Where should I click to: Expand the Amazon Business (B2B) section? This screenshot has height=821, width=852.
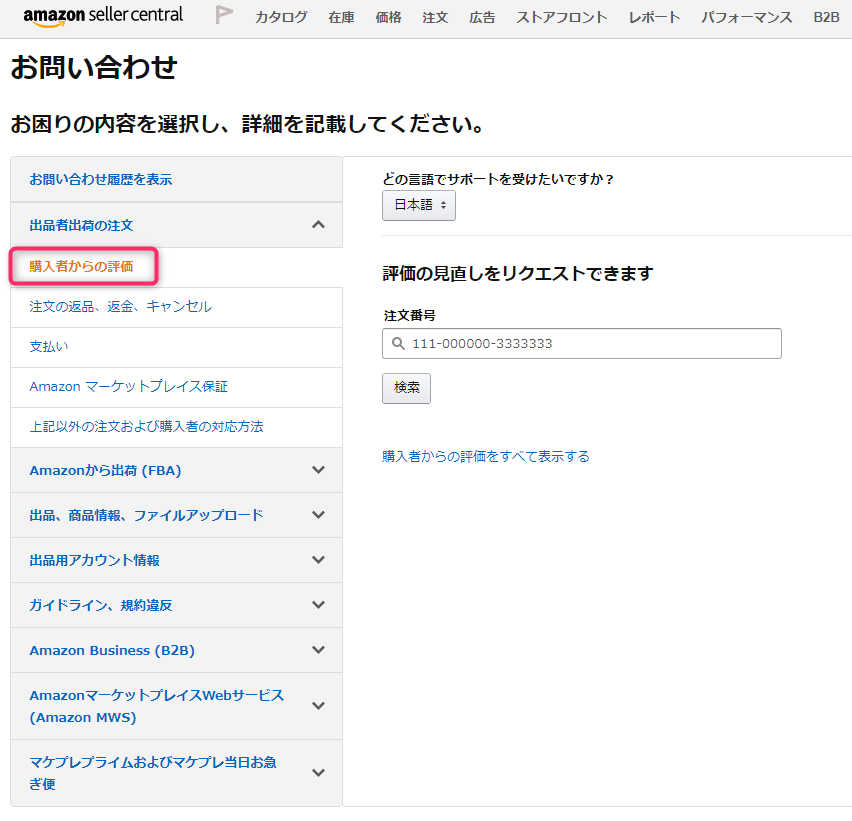point(318,650)
